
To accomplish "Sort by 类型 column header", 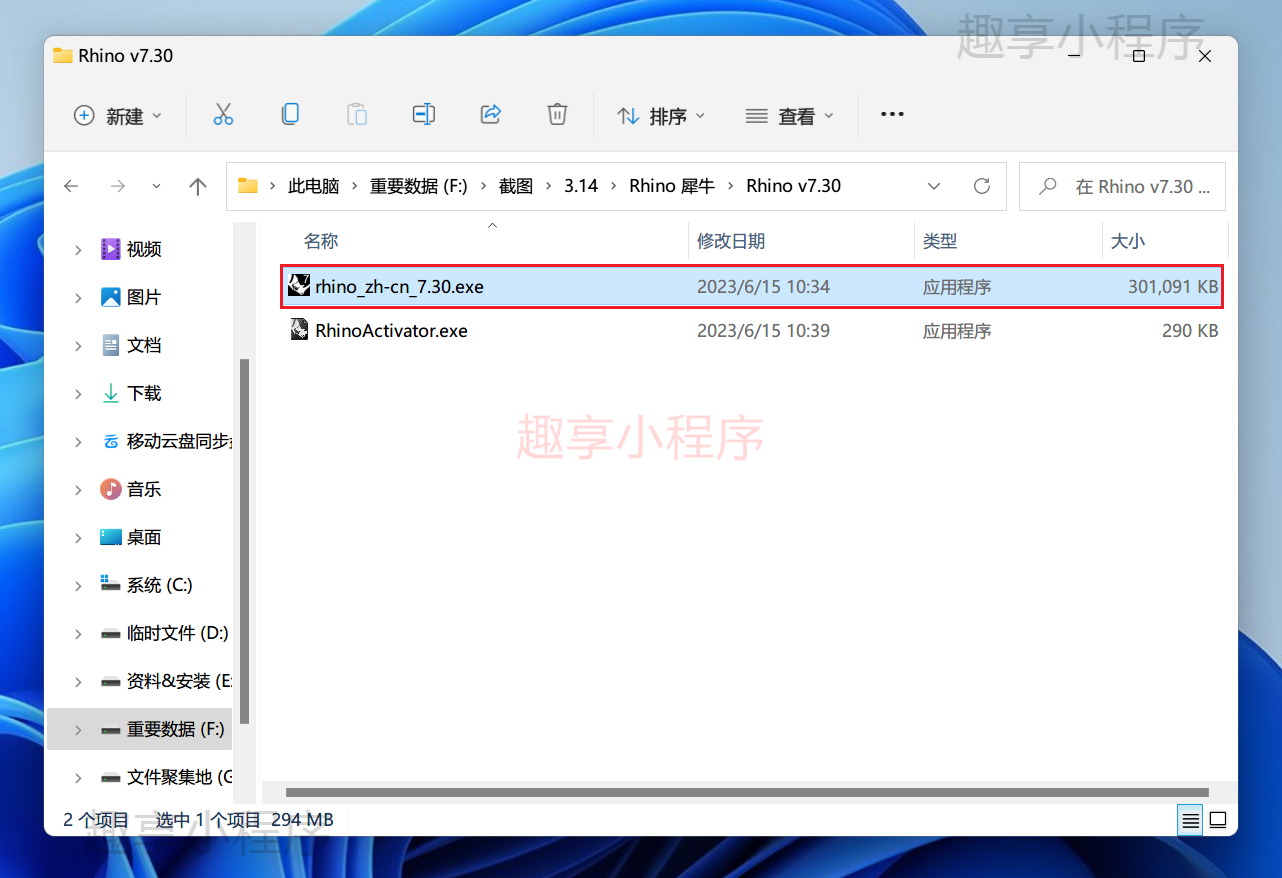I will tap(940, 241).
